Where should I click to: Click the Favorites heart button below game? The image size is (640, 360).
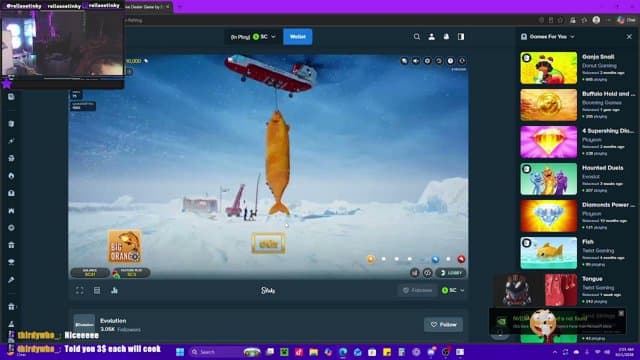coord(417,290)
